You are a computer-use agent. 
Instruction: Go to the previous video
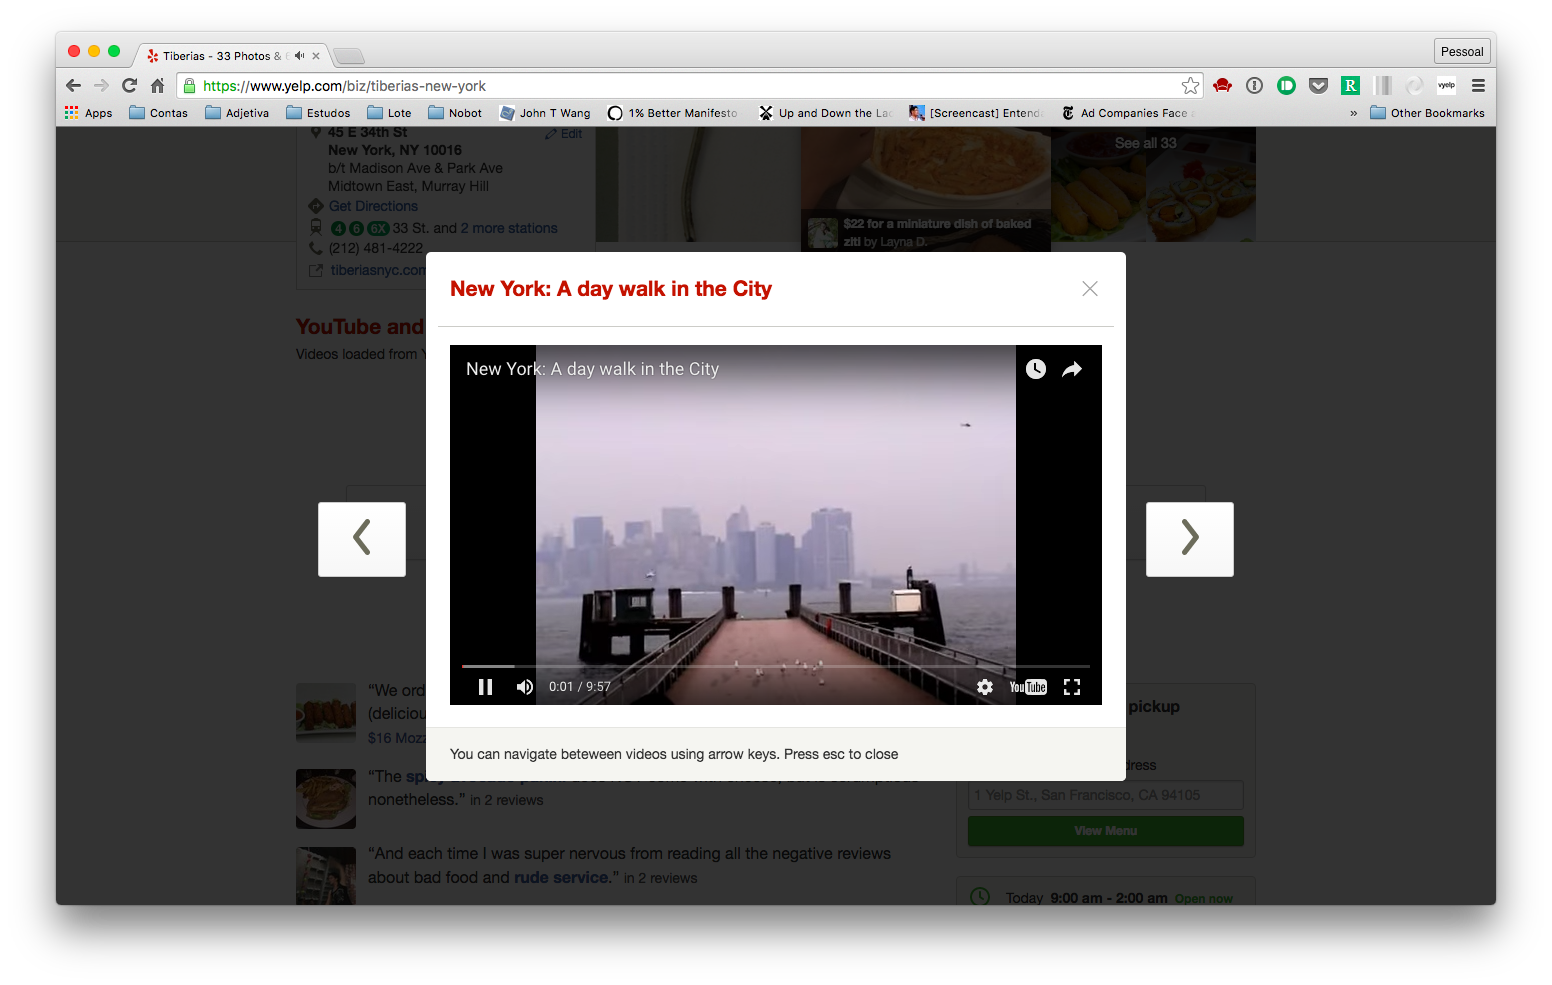pyautogui.click(x=362, y=539)
